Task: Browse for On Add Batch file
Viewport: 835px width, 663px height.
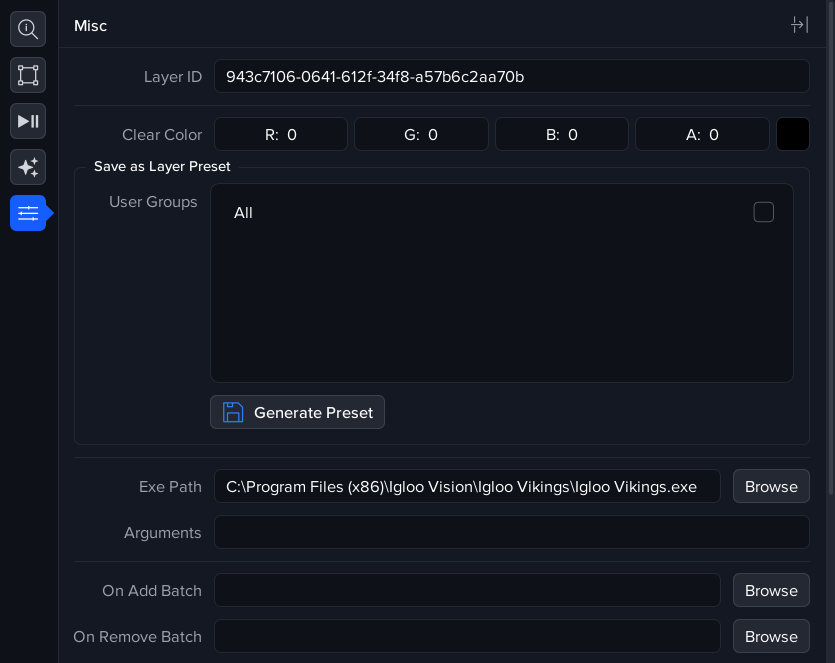Action: click(x=770, y=591)
